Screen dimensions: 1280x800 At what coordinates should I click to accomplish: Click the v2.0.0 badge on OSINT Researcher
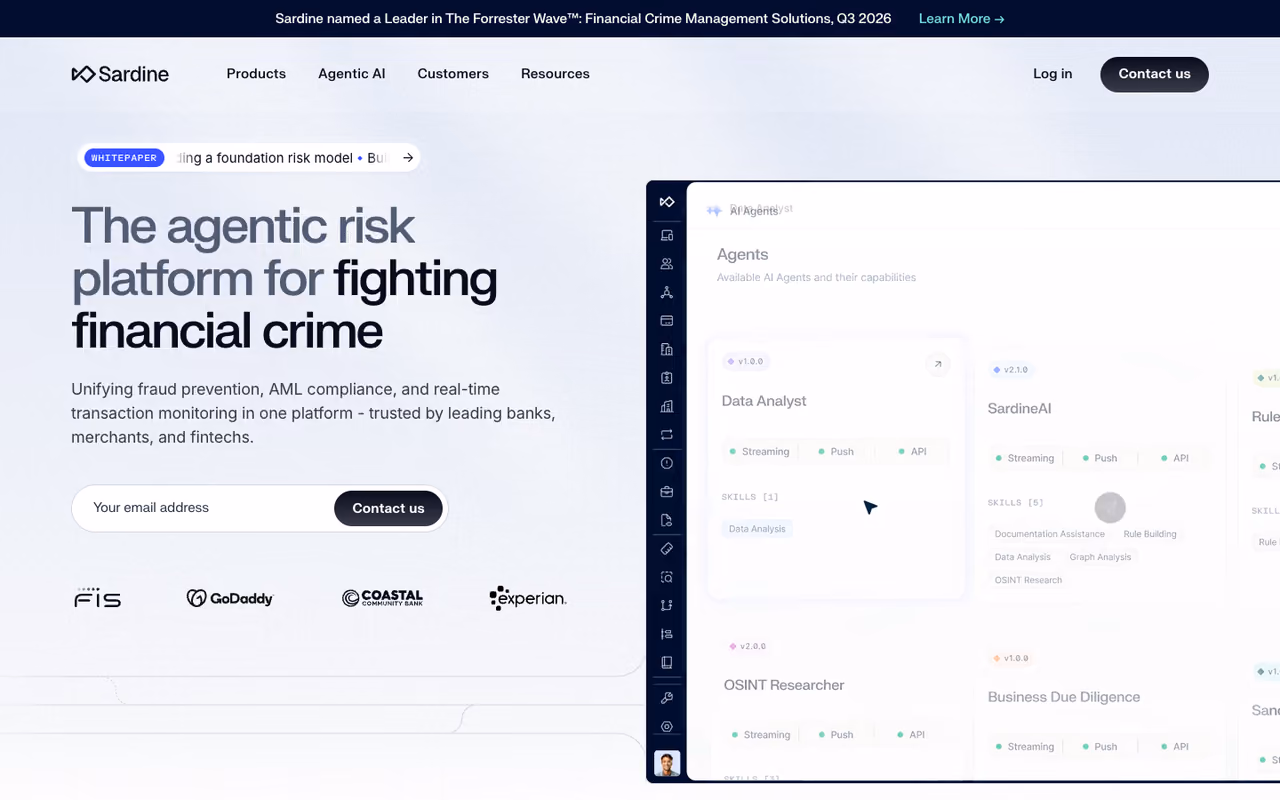(748, 646)
